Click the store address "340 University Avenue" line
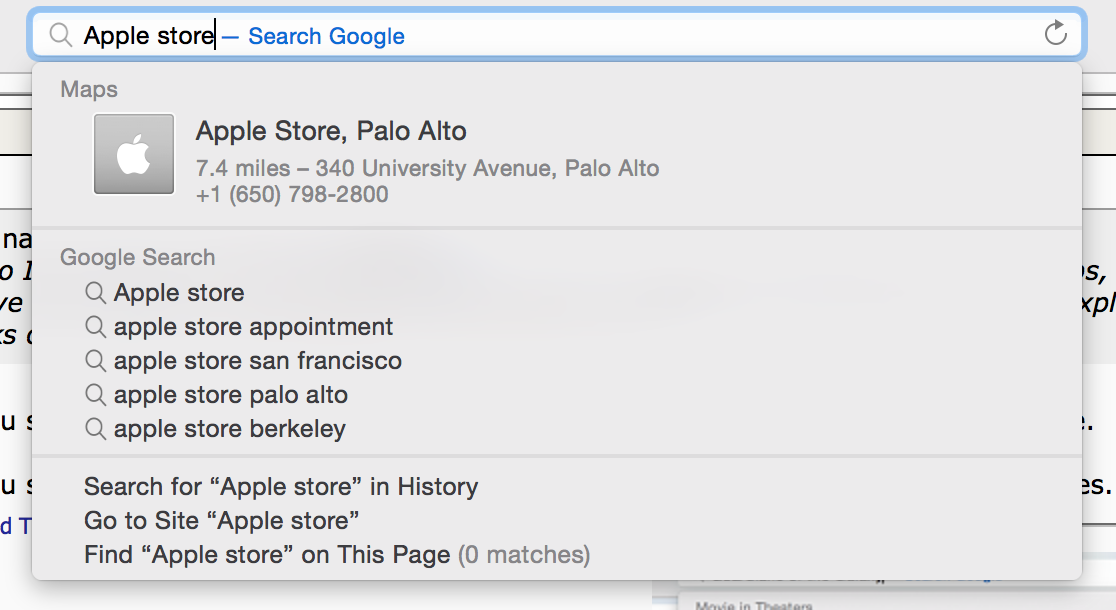 pyautogui.click(x=427, y=168)
